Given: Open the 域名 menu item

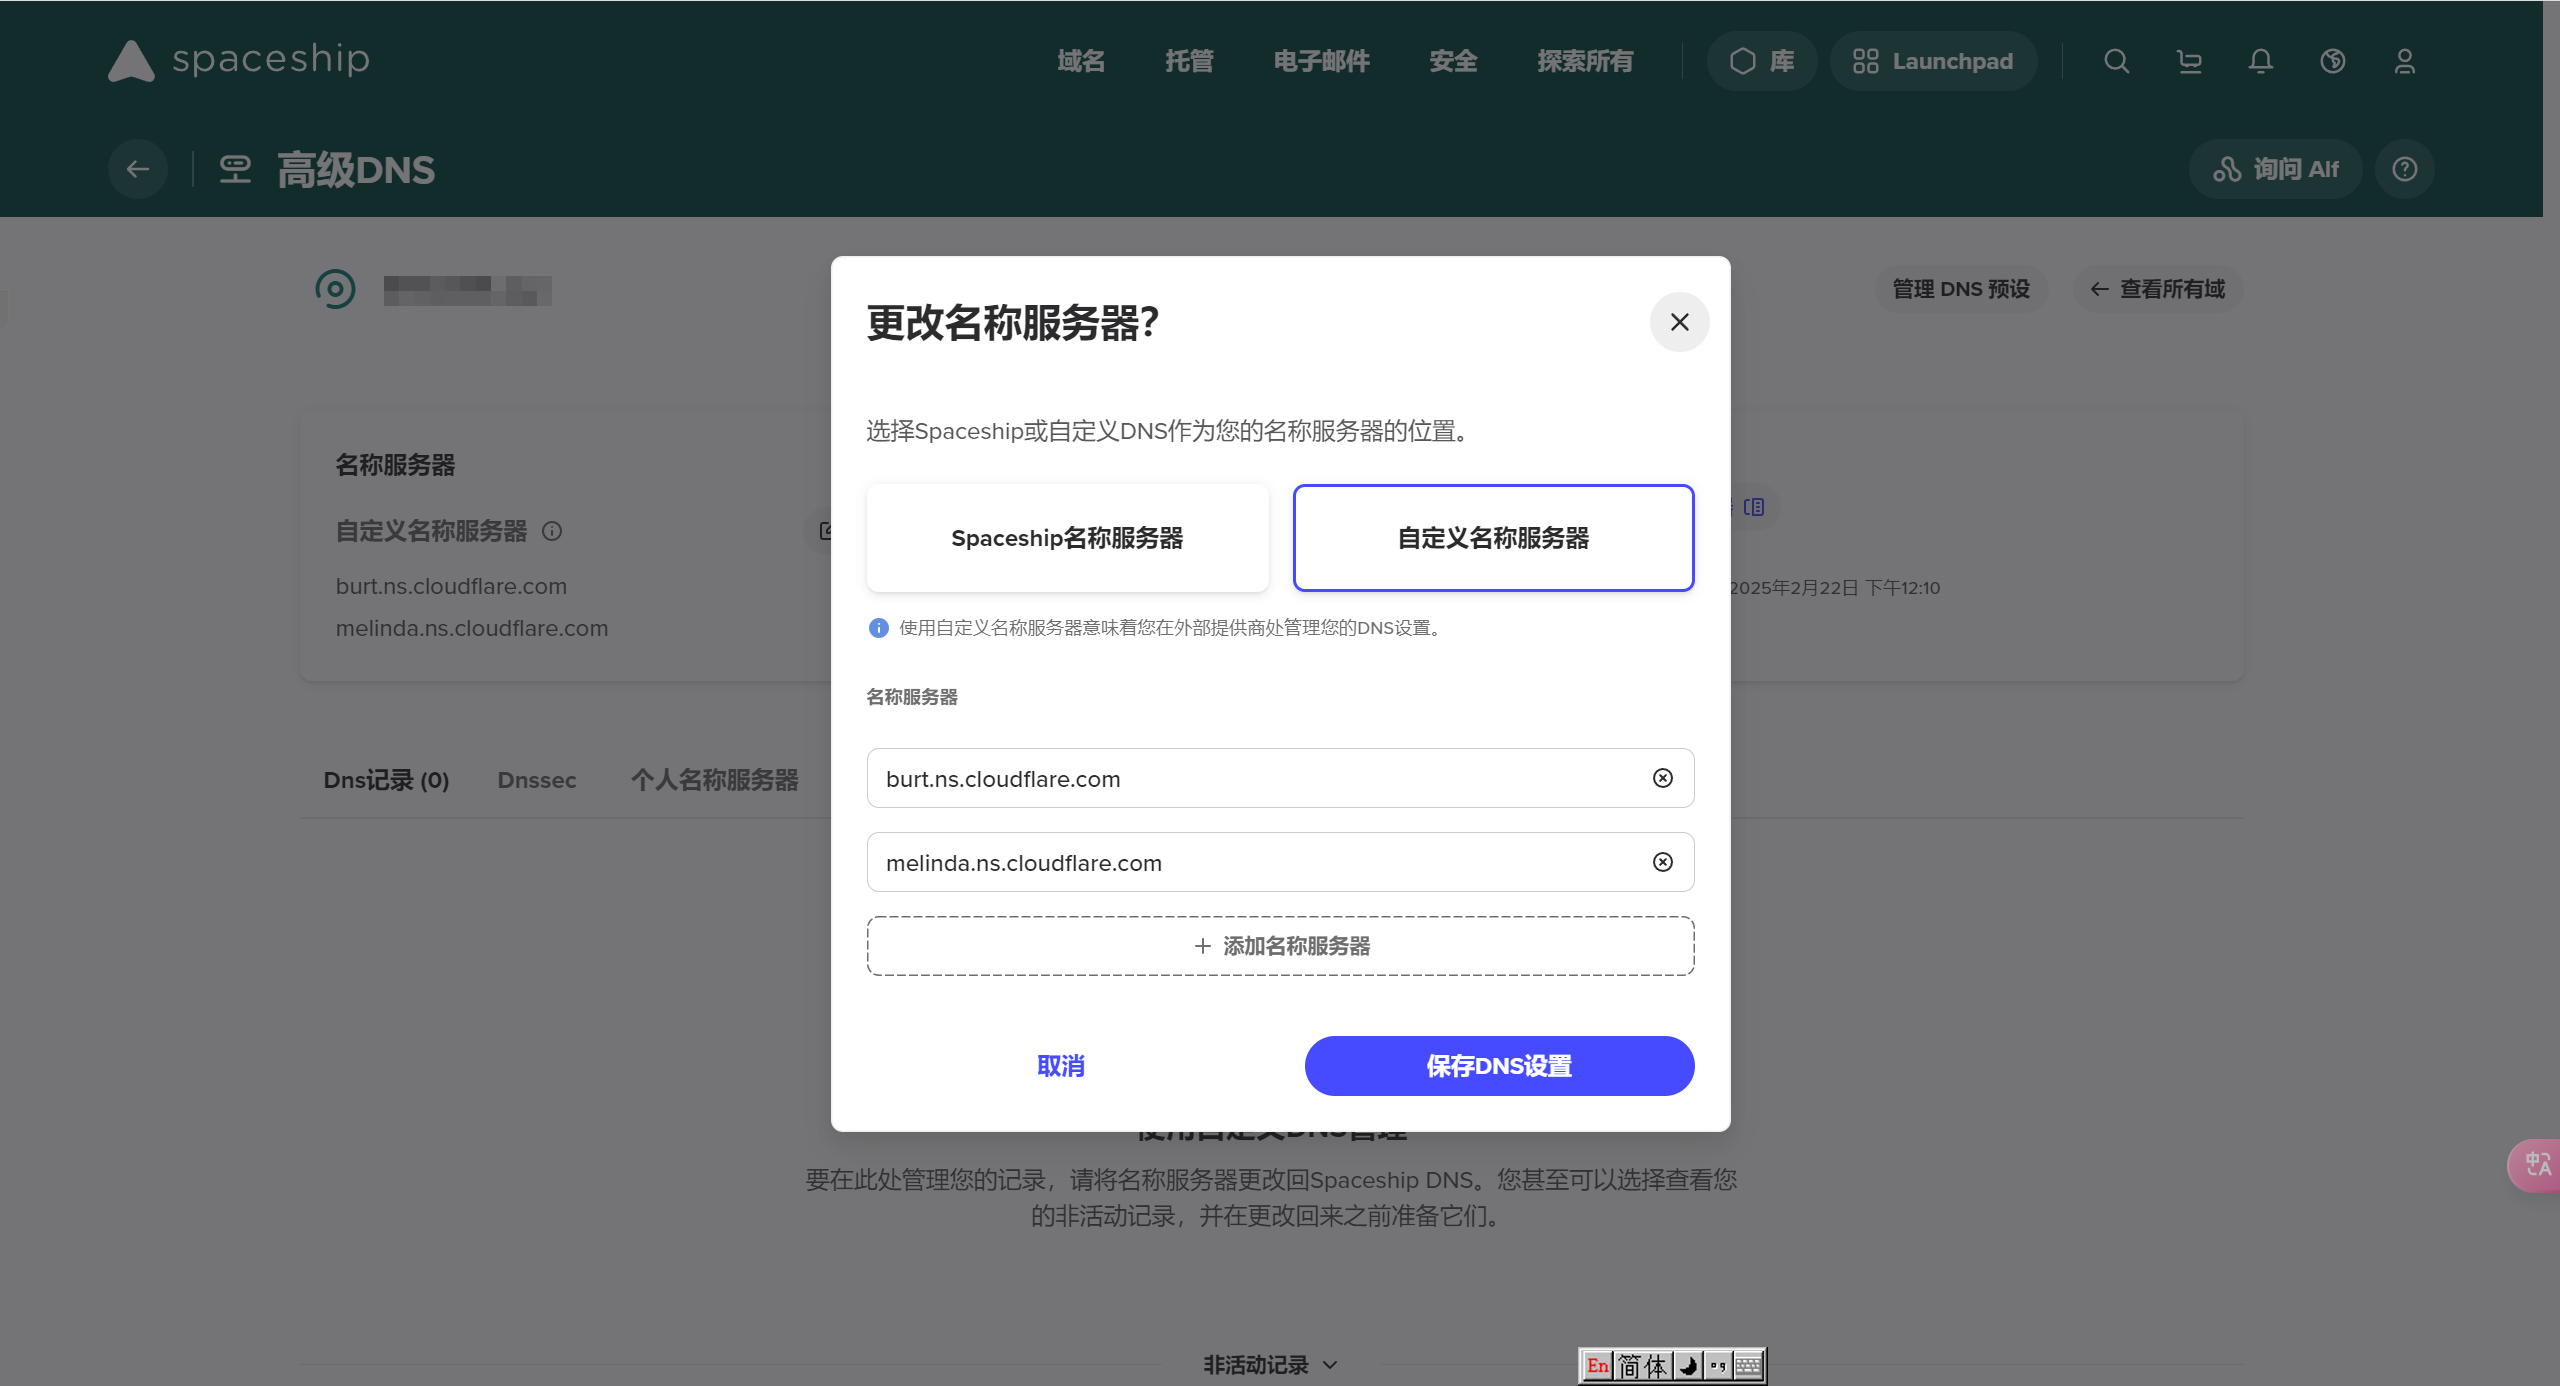Looking at the screenshot, I should point(1081,61).
